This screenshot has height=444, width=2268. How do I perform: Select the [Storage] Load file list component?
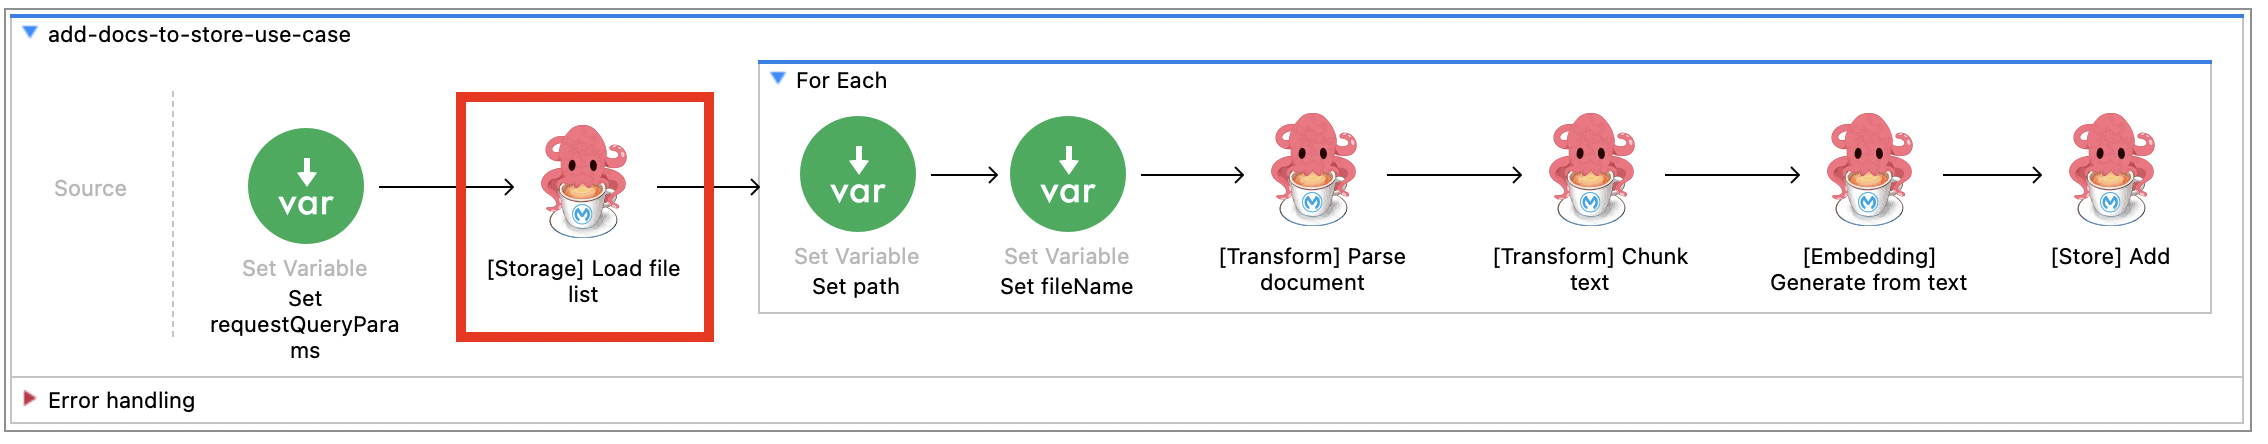tap(584, 181)
